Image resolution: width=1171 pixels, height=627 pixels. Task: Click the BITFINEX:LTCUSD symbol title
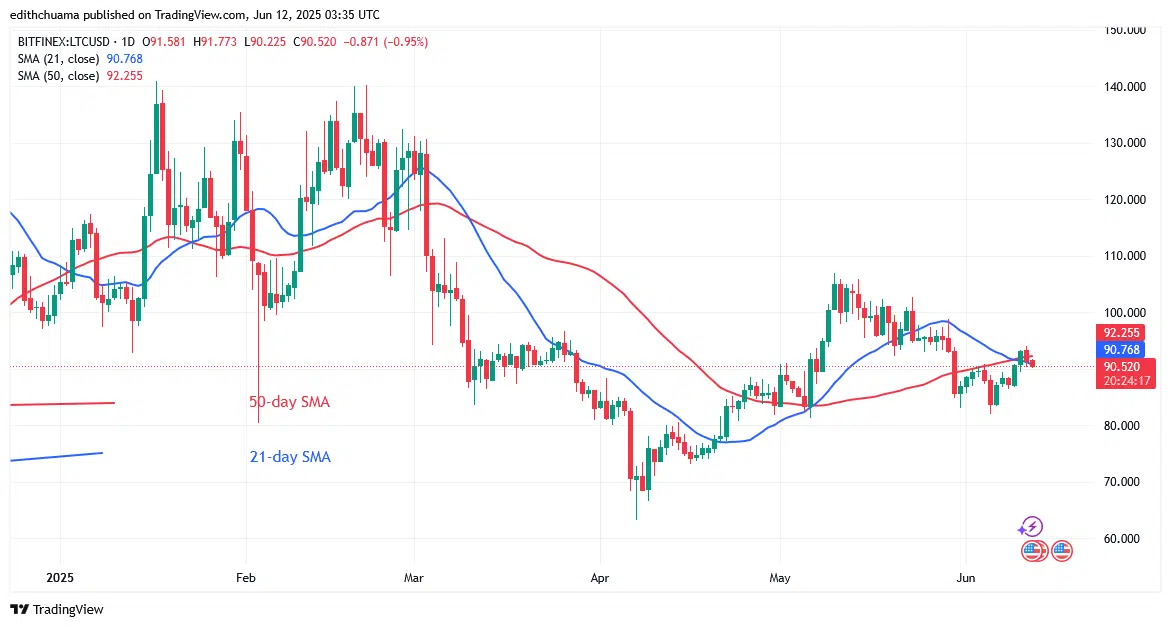click(62, 40)
